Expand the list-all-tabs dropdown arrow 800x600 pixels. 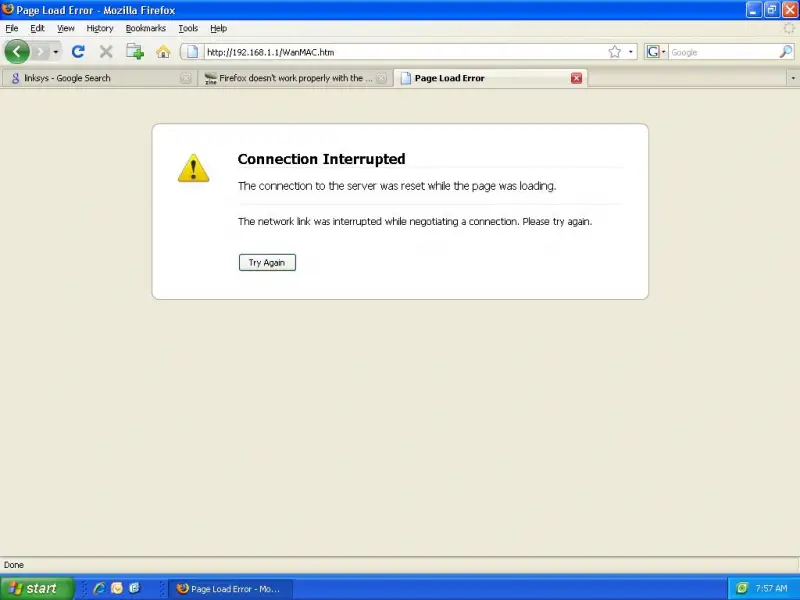pos(792,78)
